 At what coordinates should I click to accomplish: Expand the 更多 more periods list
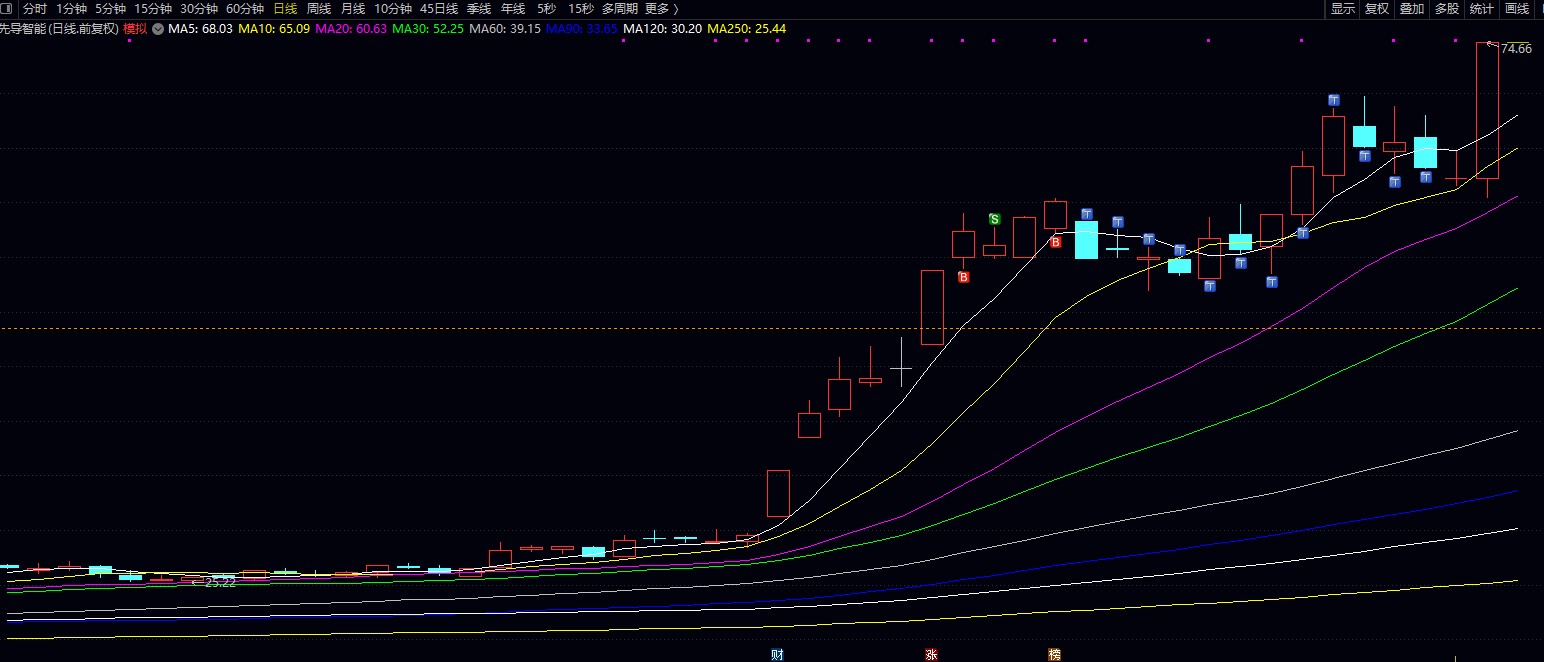point(662,9)
